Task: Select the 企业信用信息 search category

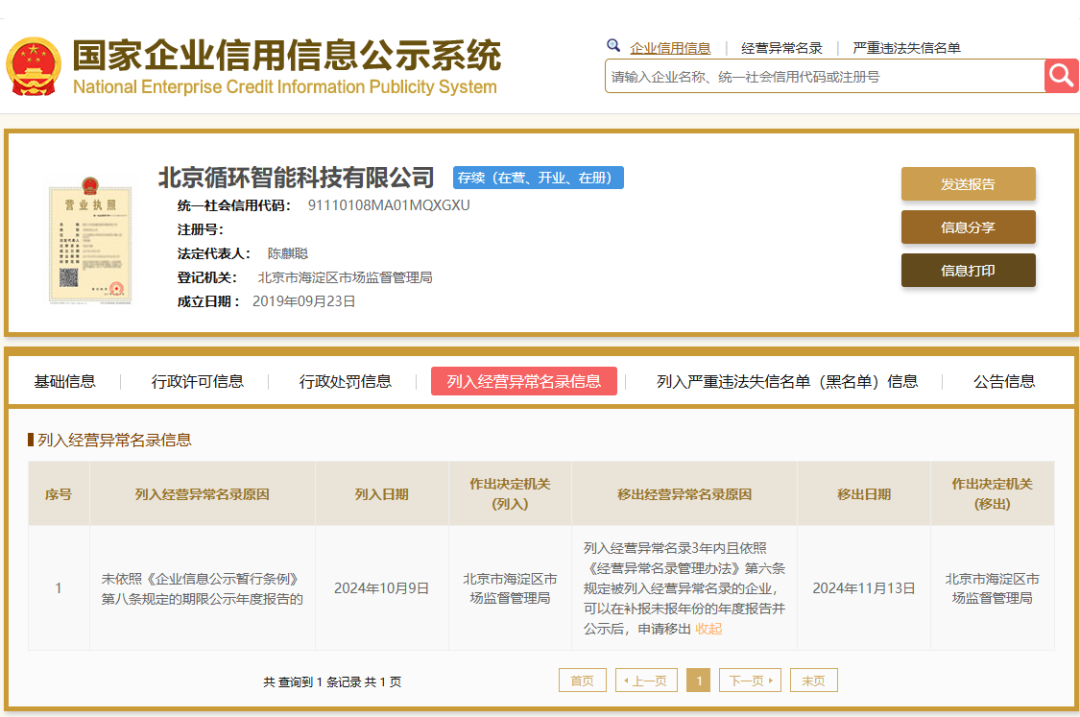Action: point(670,48)
